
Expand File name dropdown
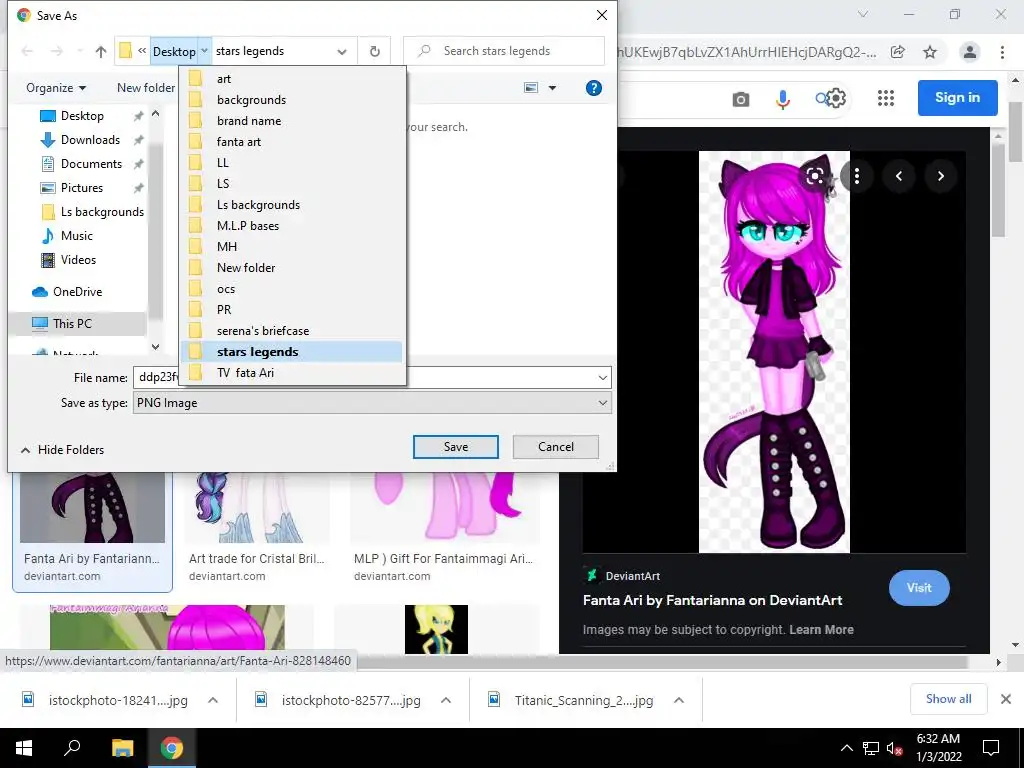603,377
